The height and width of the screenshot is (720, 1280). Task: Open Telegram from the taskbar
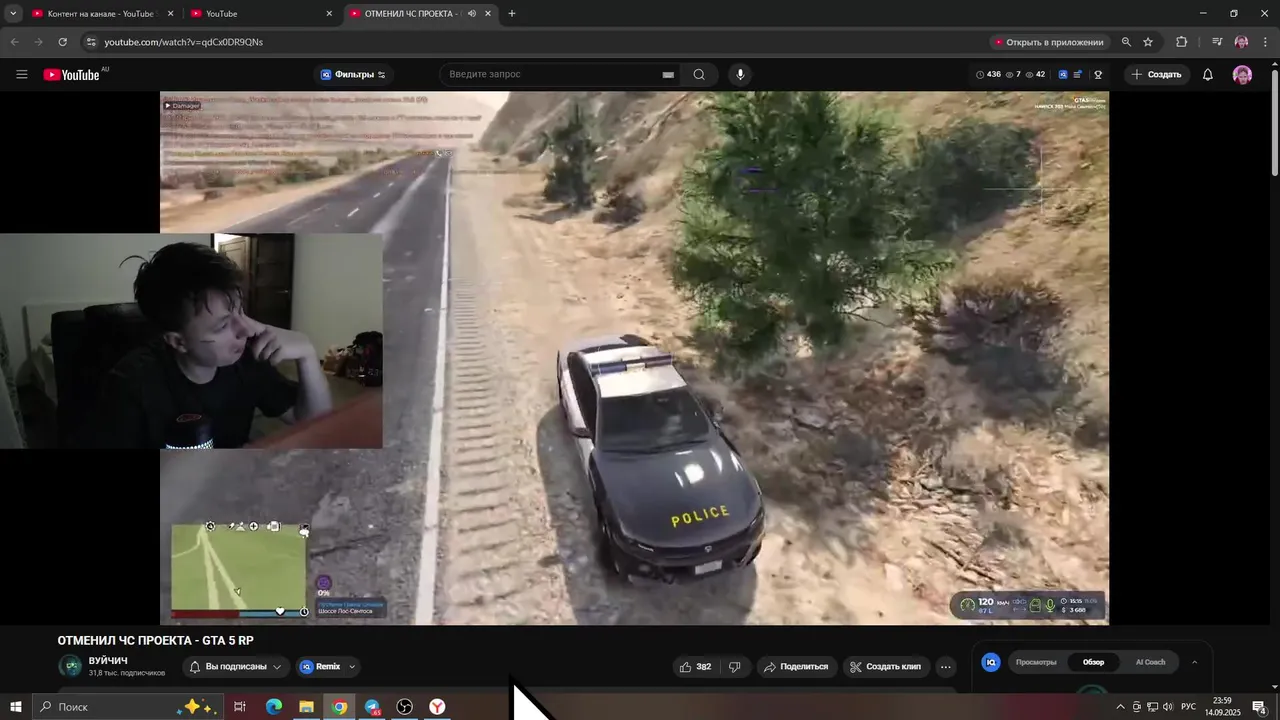[372, 707]
